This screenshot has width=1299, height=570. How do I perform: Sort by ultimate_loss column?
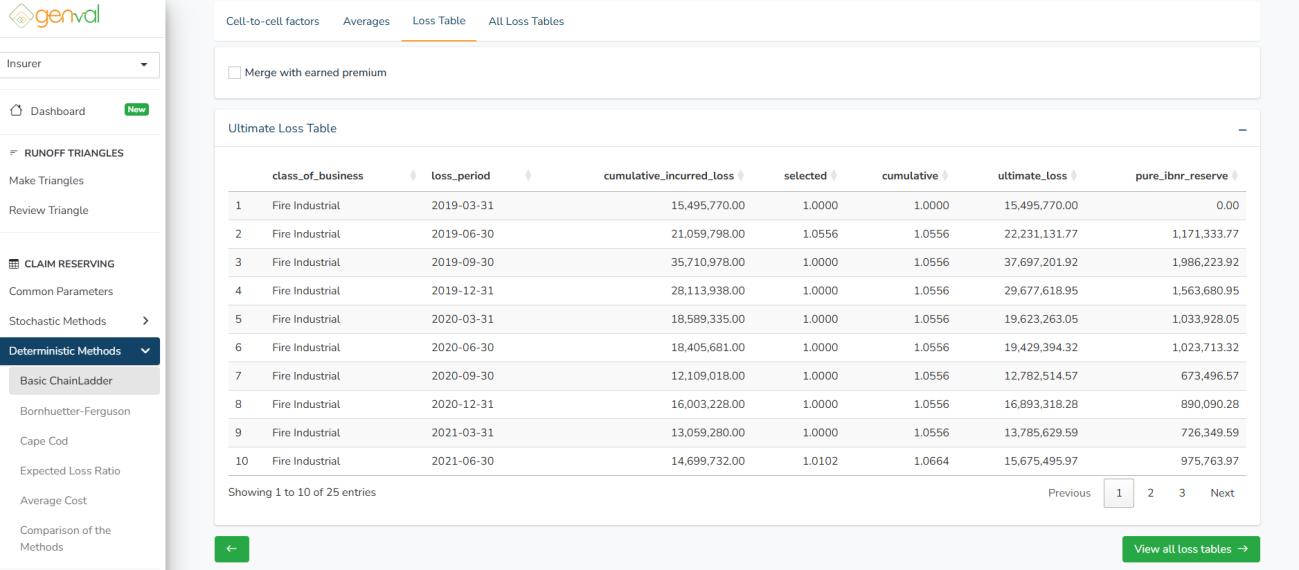(x=1032, y=176)
